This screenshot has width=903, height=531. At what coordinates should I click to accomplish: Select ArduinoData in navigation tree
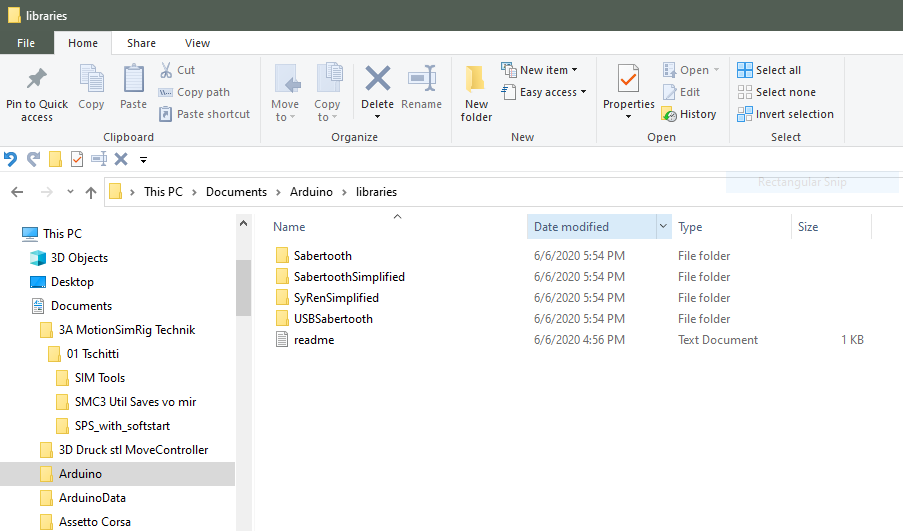coord(92,498)
